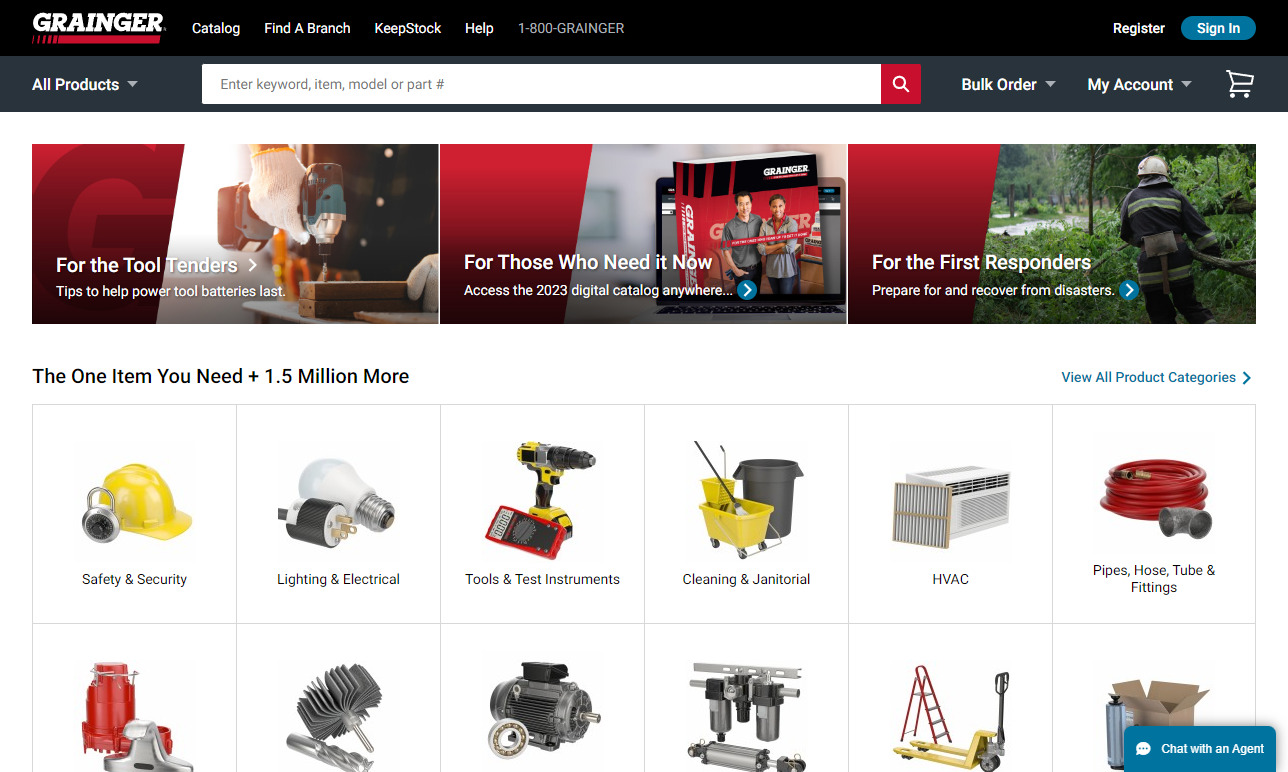Focus the keyword search input field
Viewport: 1288px width, 772px height.
pyautogui.click(x=540, y=84)
